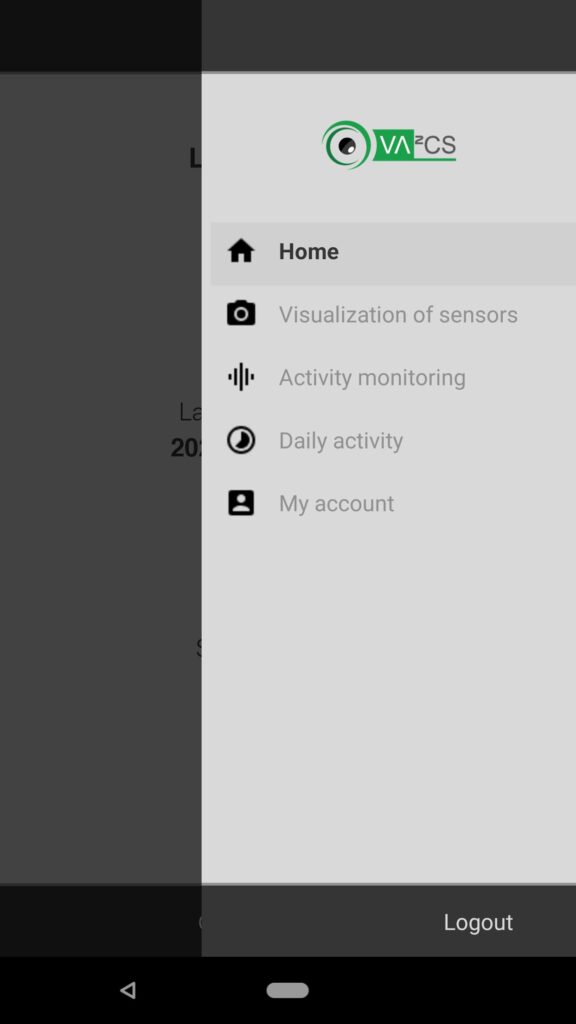The height and width of the screenshot is (1024, 576).
Task: Select the Home menu entry
Action: coord(393,252)
